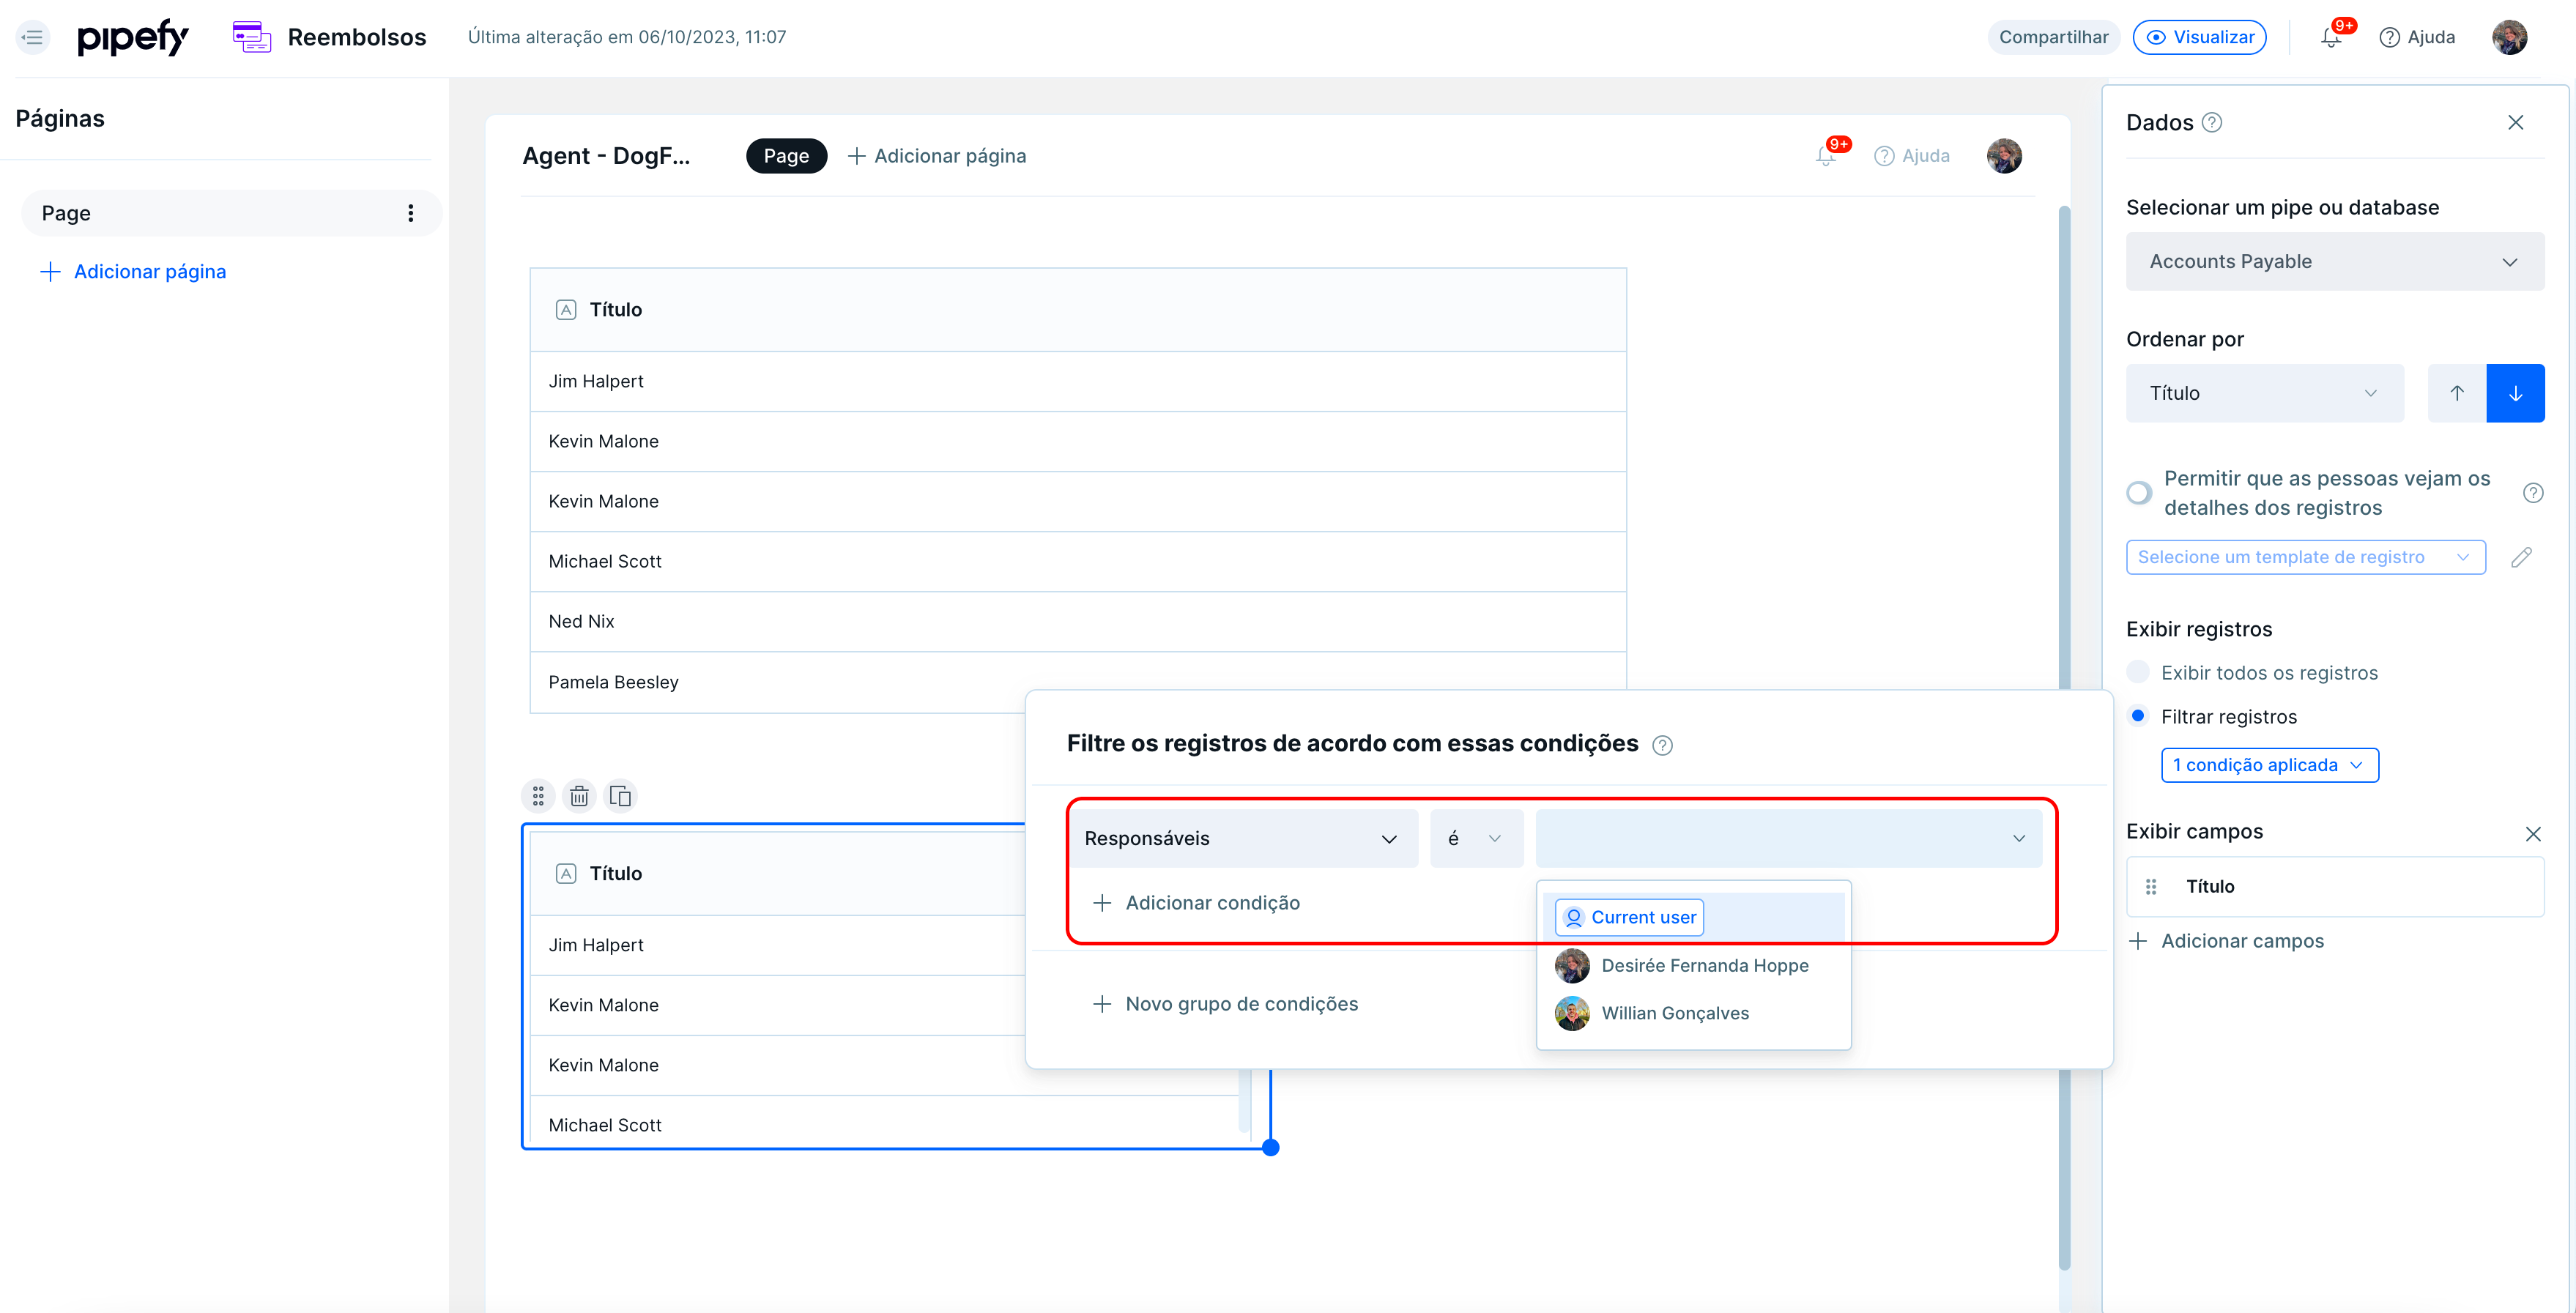Click the Visualizar preview button
Screen dimensions: 2576x1313
[2199, 37]
